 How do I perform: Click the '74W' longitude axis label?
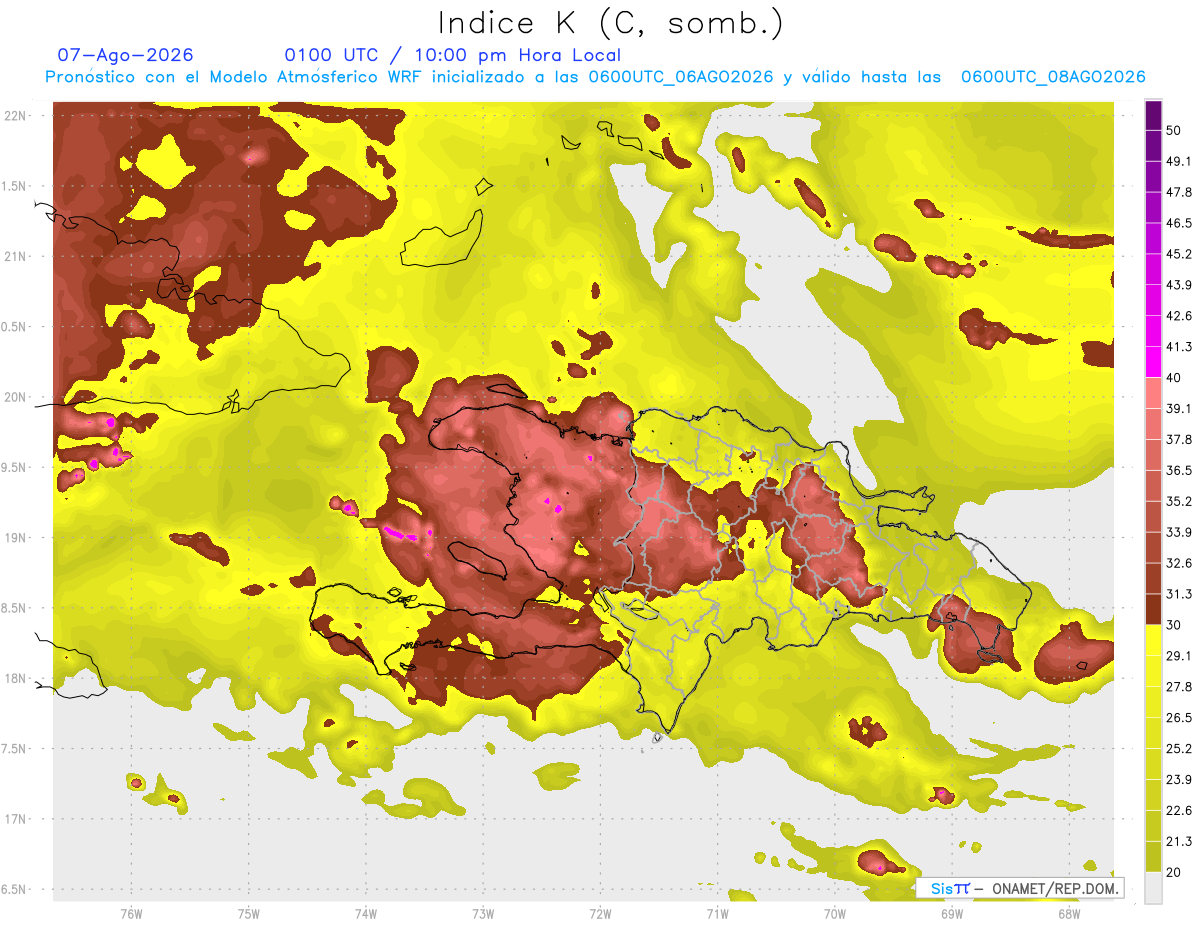click(x=366, y=913)
